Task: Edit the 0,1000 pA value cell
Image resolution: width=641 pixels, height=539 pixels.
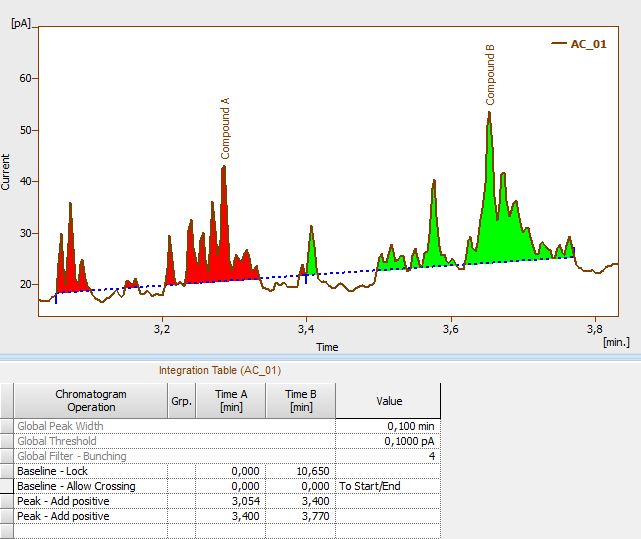Action: pos(388,441)
